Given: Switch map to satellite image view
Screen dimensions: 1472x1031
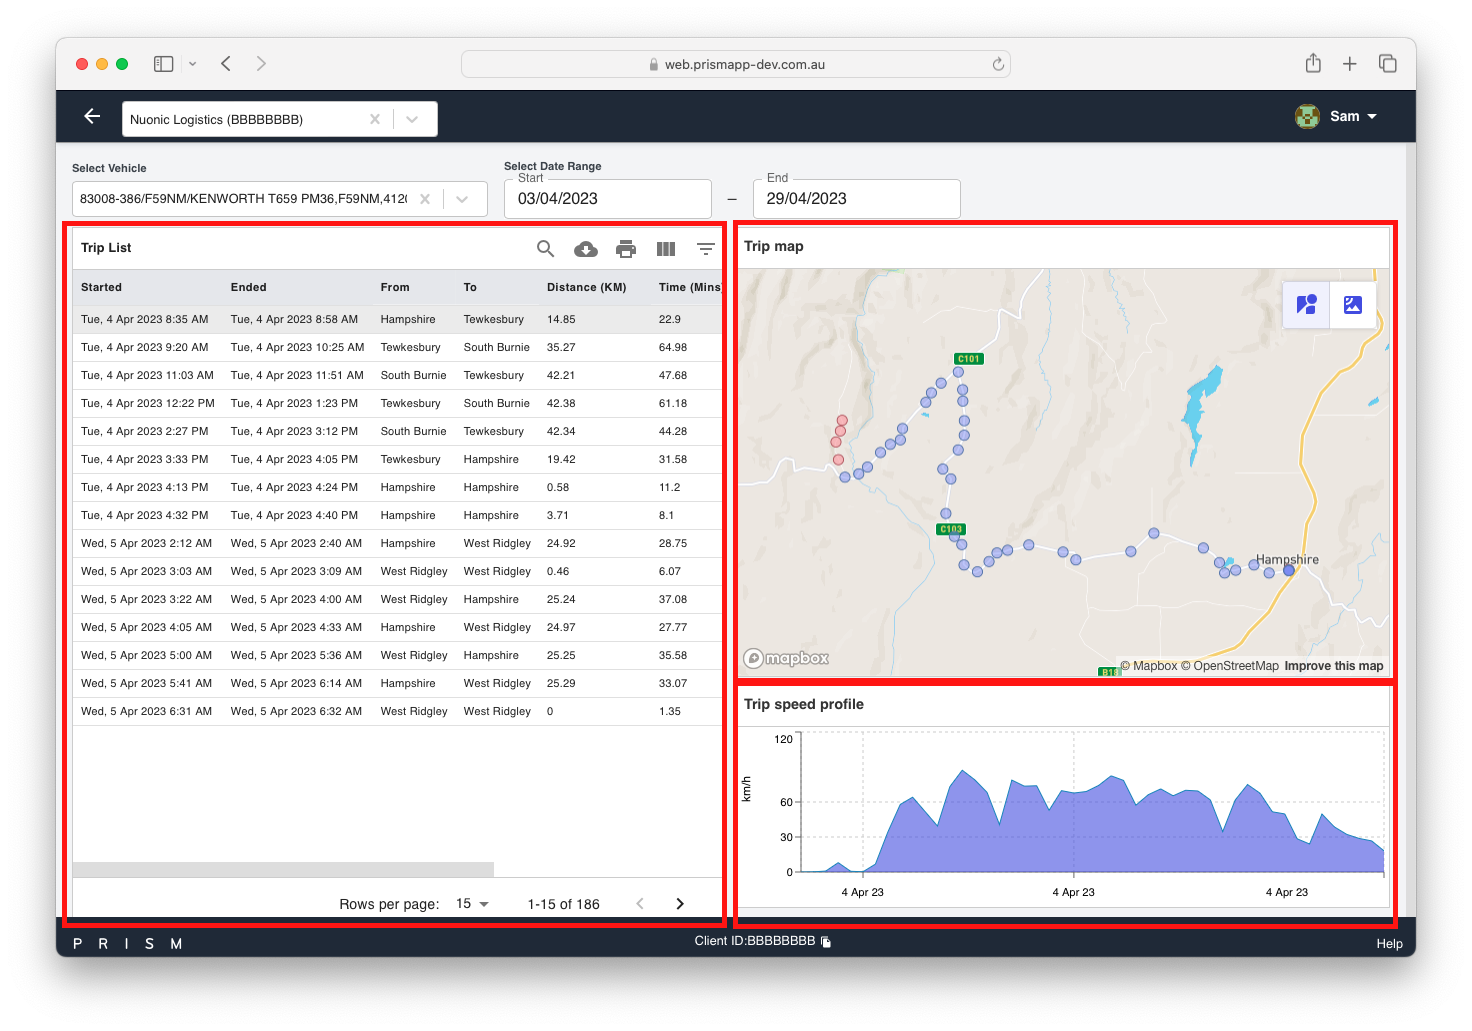Looking at the screenshot, I should 1353,305.
